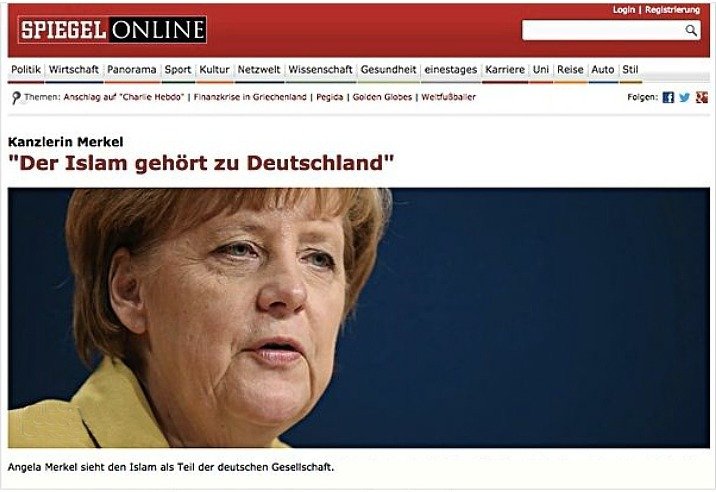Click the Themen magnifier icon
This screenshot has width=716, height=492.
coord(16,97)
